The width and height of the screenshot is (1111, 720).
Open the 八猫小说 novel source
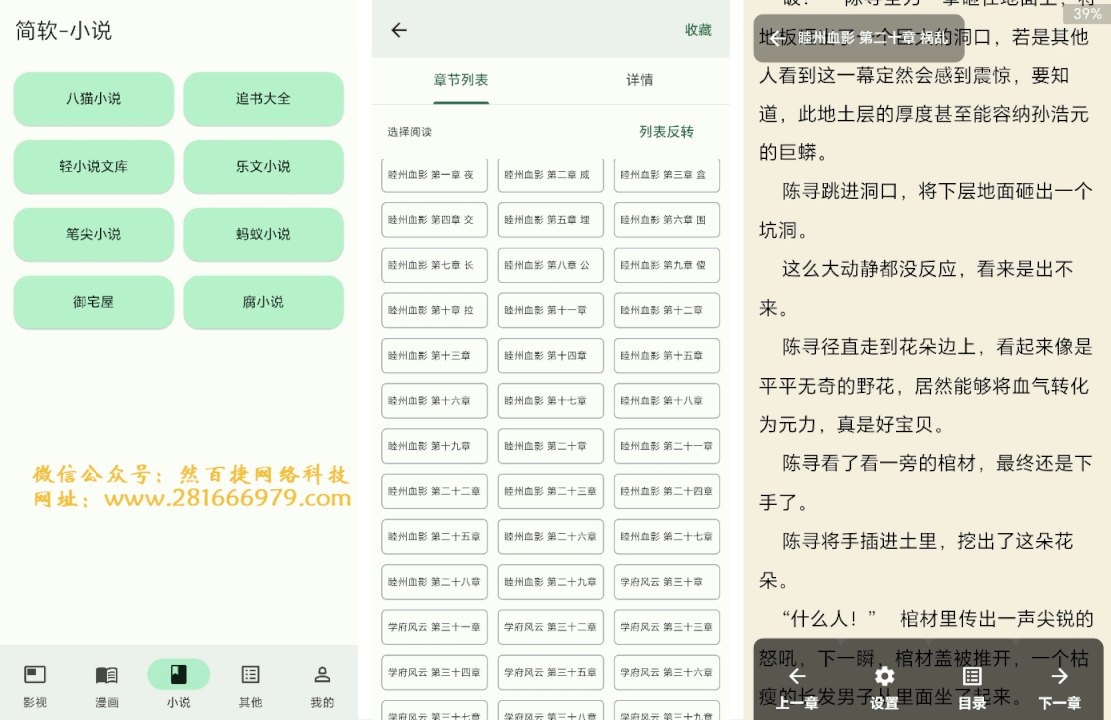click(93, 99)
